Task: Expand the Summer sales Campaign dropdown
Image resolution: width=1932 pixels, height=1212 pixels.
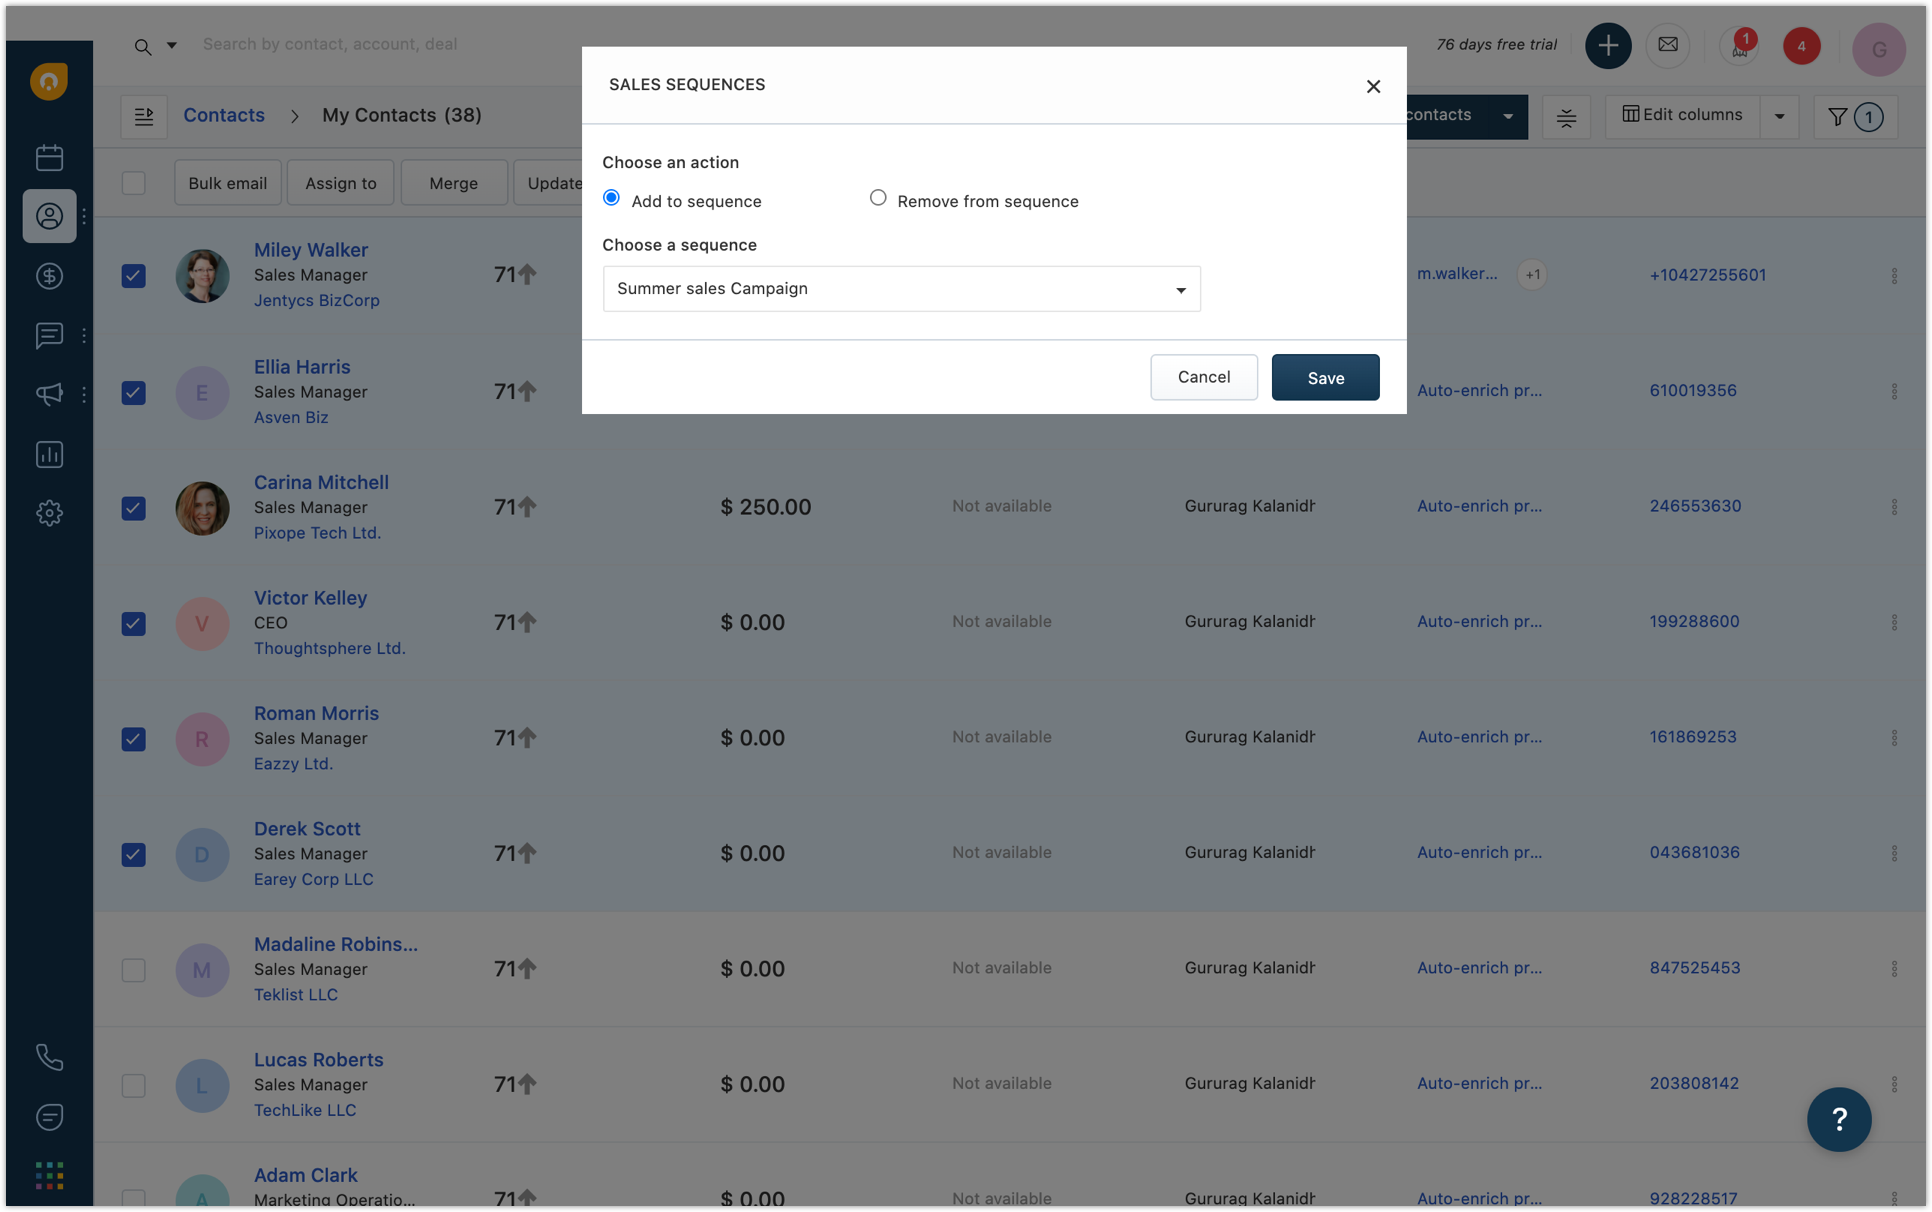Action: 900,289
